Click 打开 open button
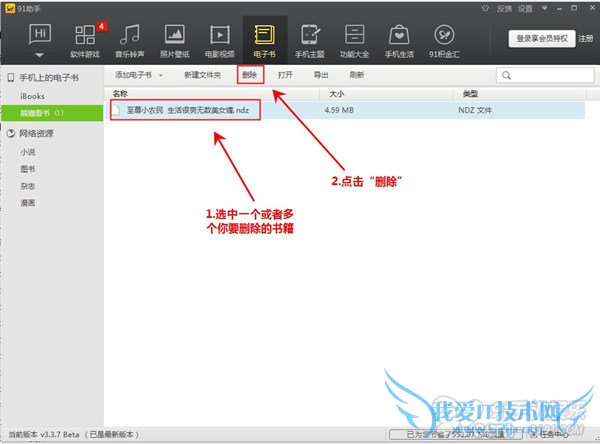Image resolution: width=600 pixels, height=444 pixels. tap(285, 75)
